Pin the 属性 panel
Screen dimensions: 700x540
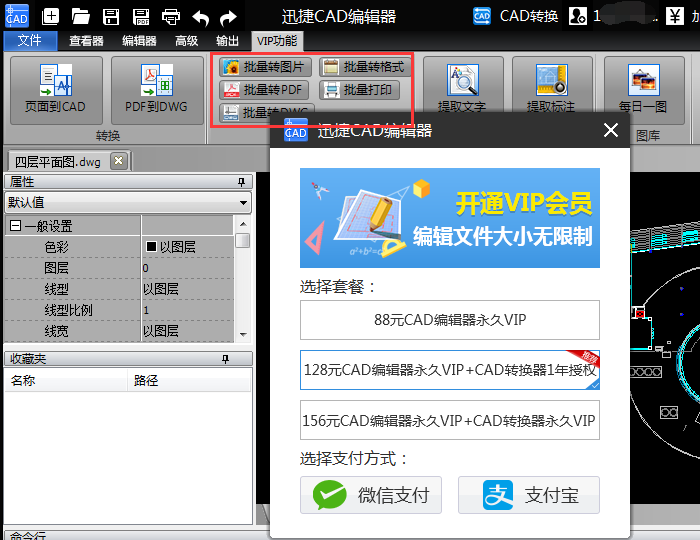[242, 182]
